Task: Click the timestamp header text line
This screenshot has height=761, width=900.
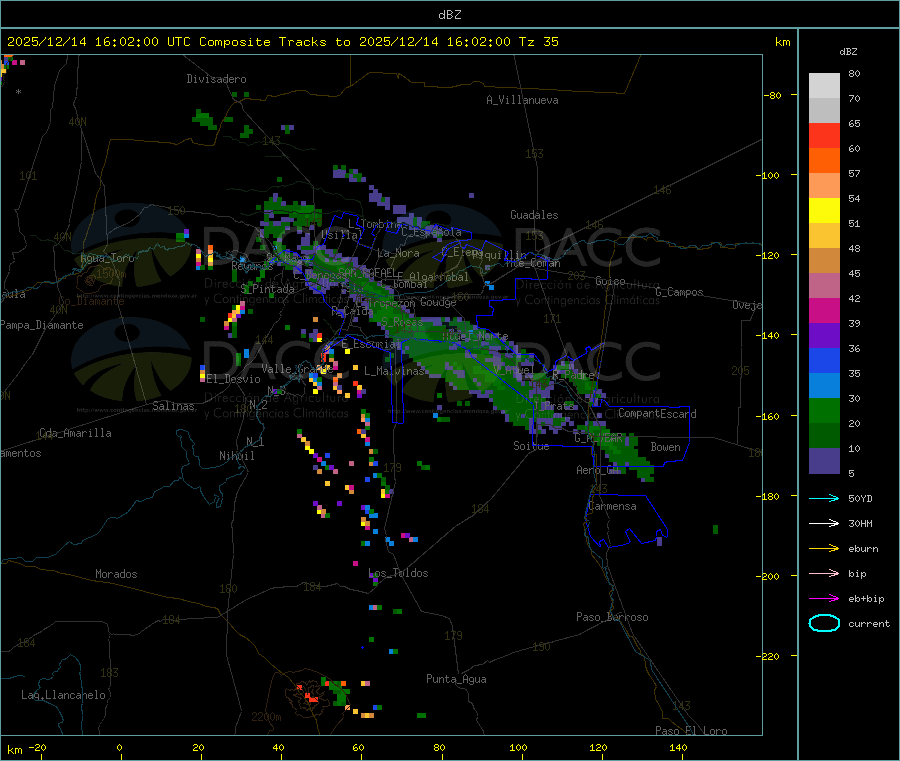Action: click(282, 42)
